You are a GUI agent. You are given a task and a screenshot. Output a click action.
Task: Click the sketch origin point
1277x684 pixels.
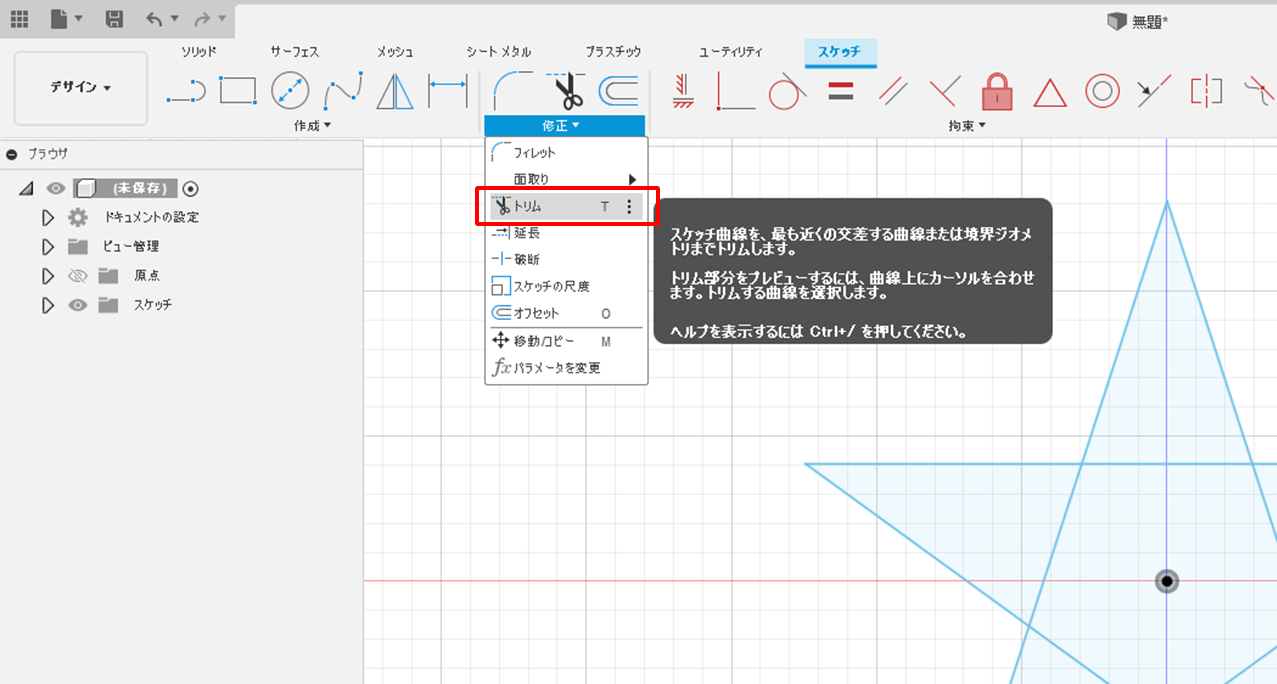(x=1167, y=581)
